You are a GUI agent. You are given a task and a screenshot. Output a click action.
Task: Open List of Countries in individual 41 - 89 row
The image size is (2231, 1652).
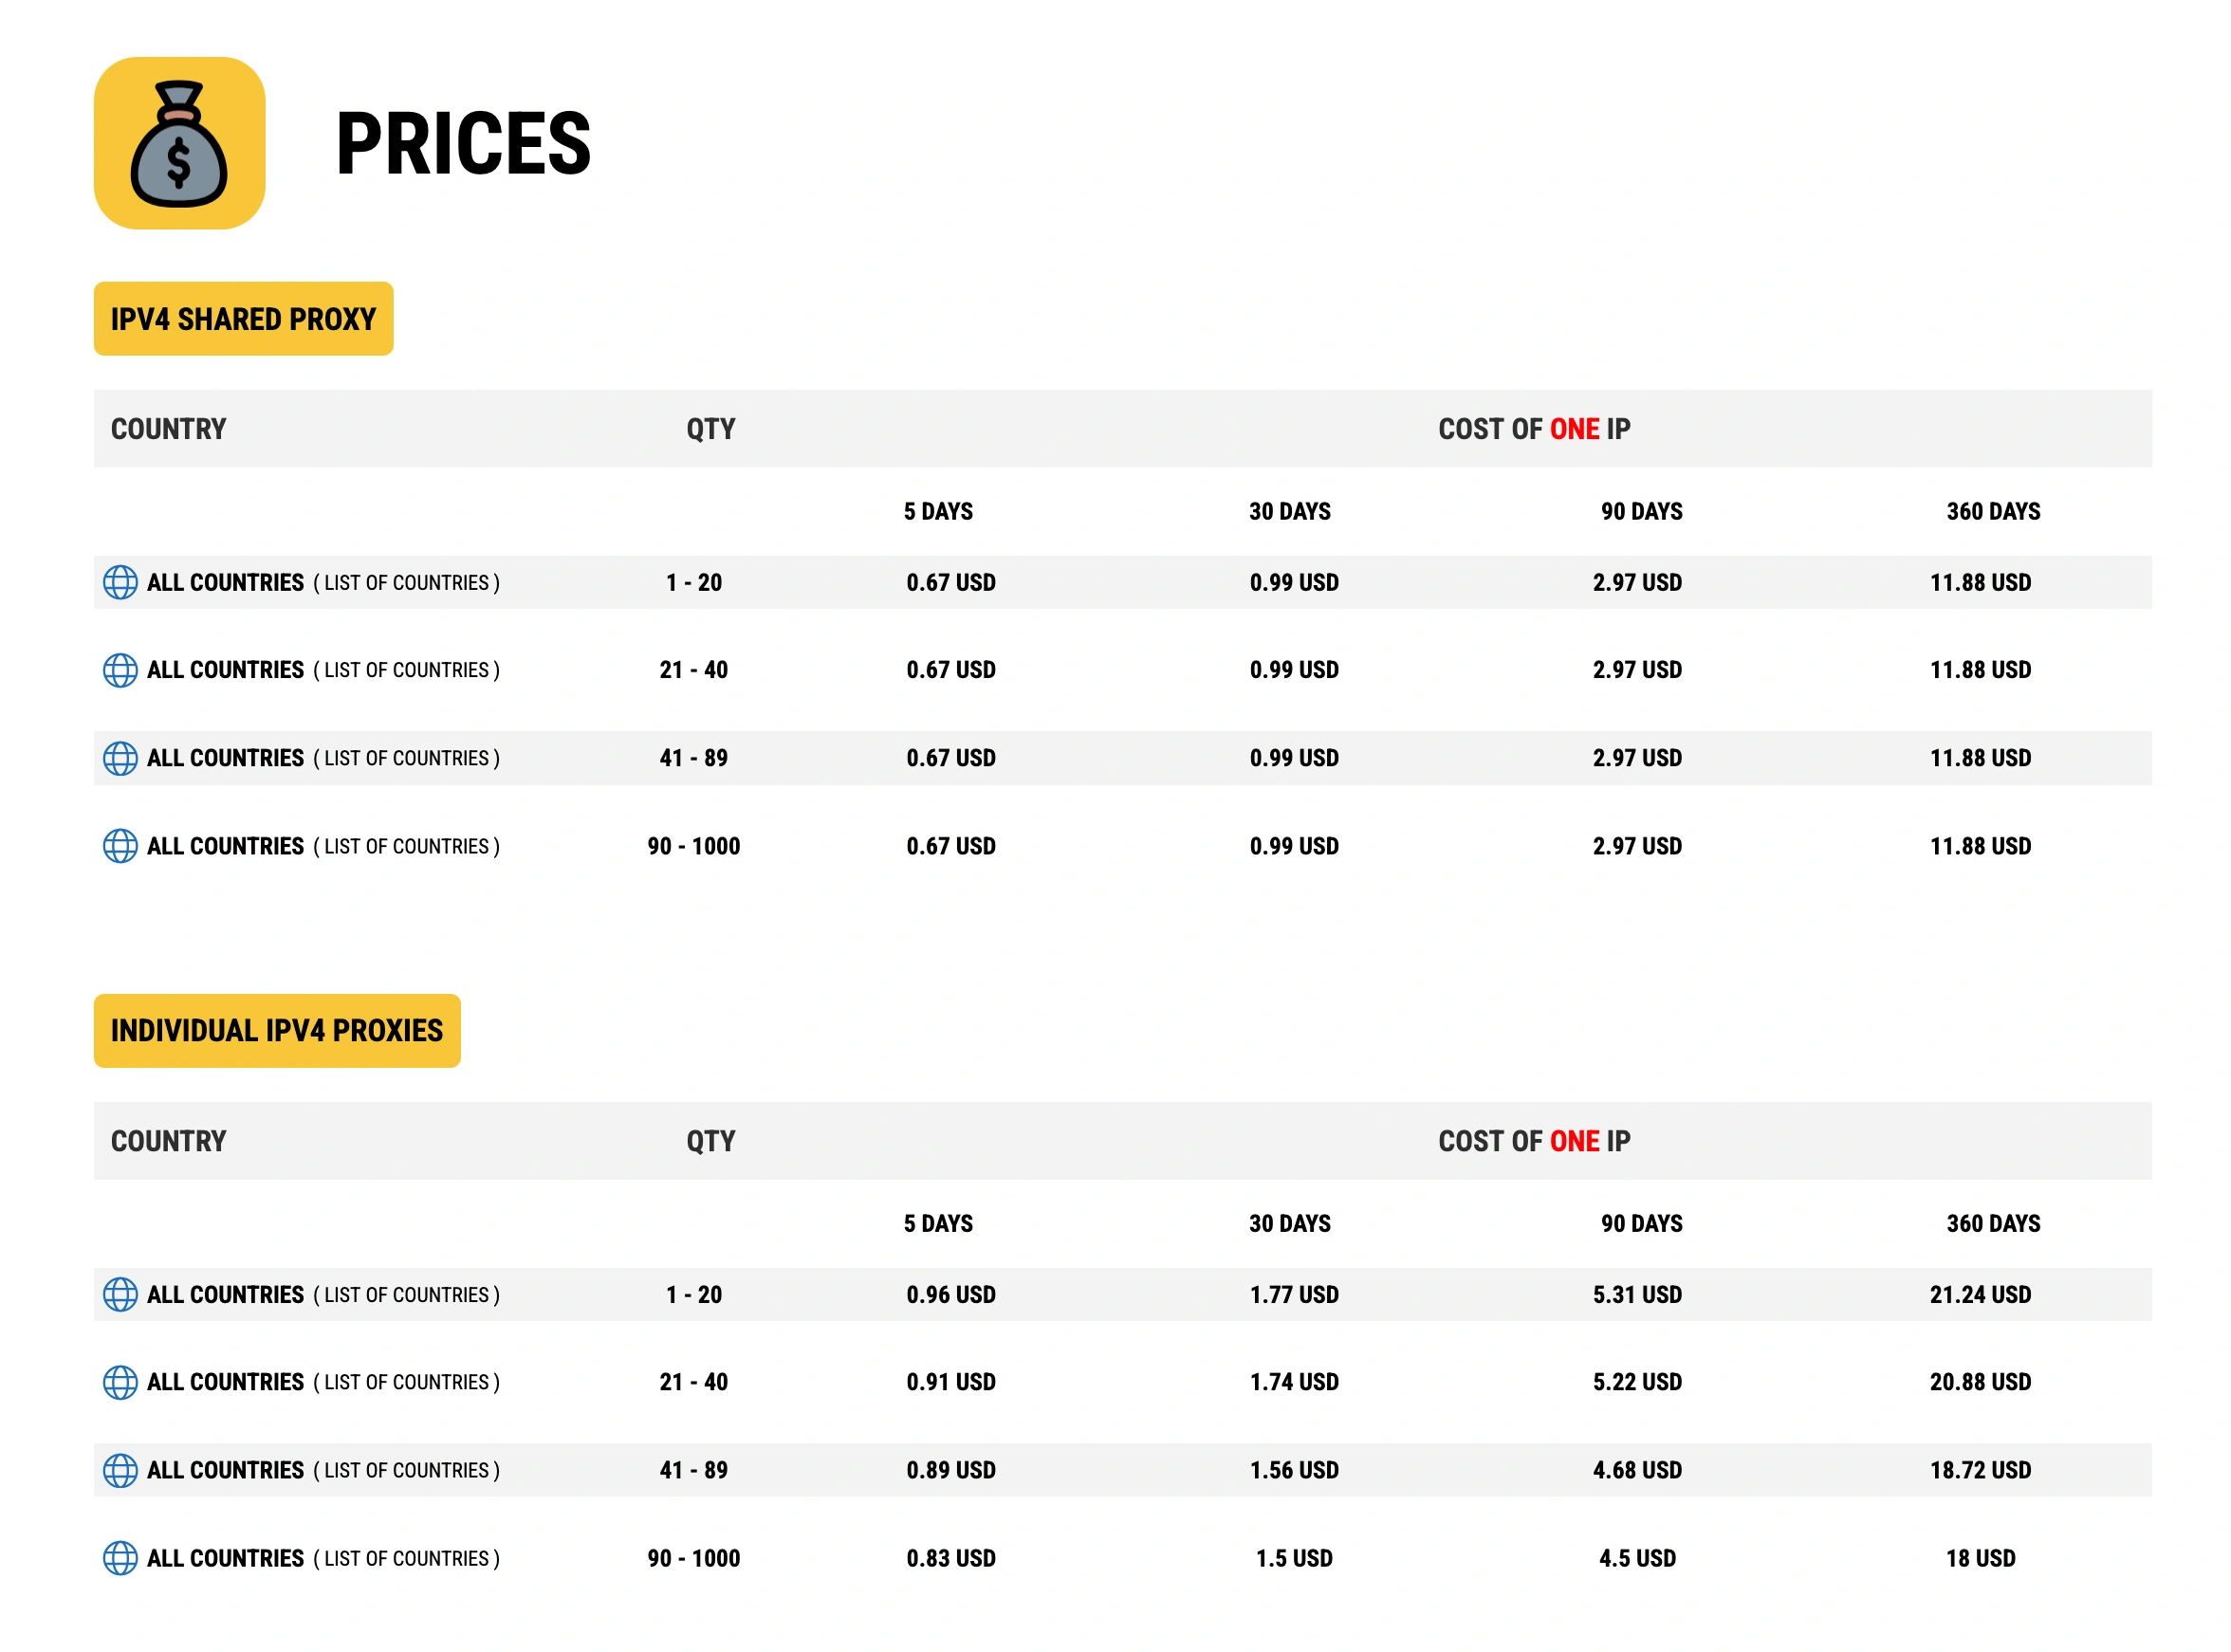coord(406,1471)
